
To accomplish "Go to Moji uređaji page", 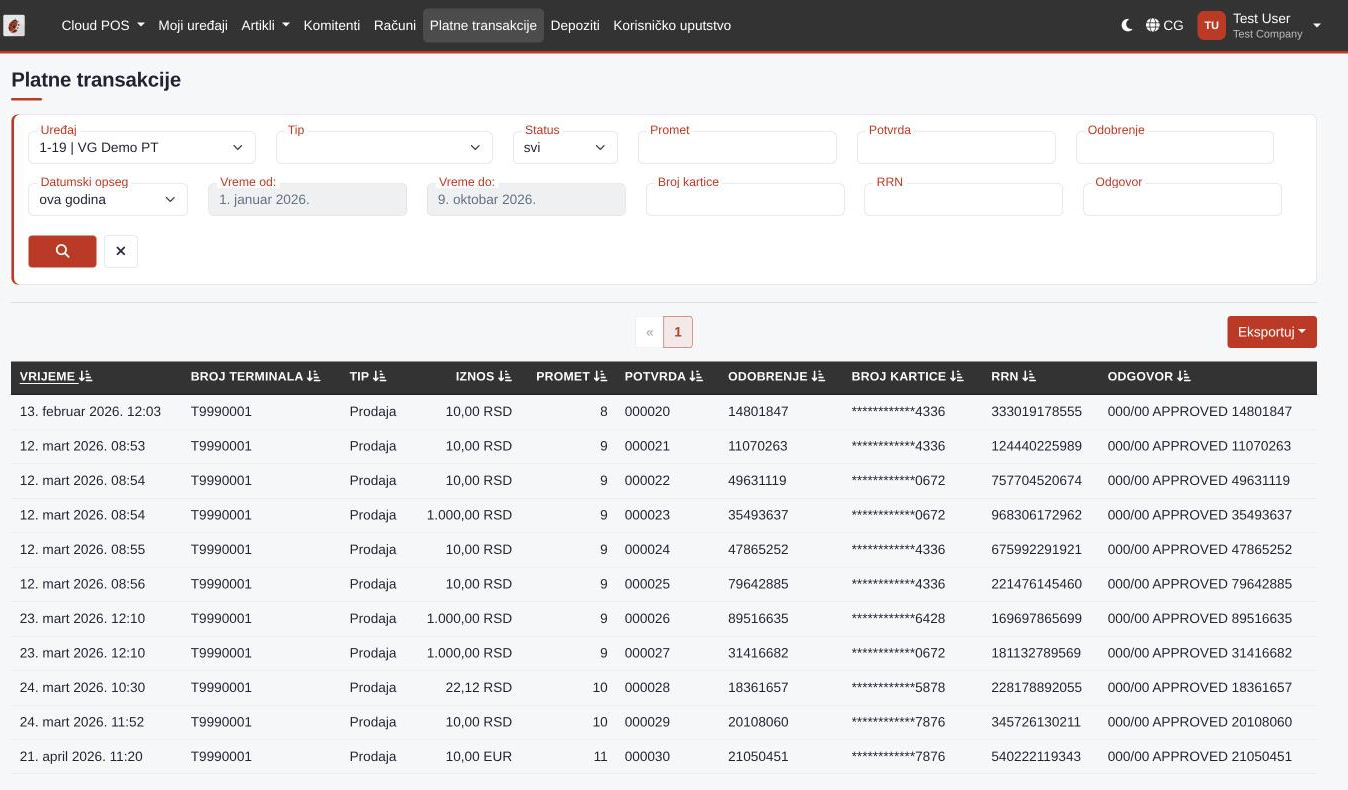I will (x=193, y=25).
